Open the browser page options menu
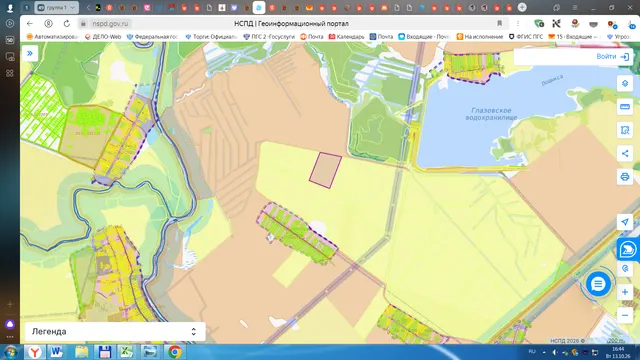This screenshot has height=360, width=640. [x=518, y=24]
